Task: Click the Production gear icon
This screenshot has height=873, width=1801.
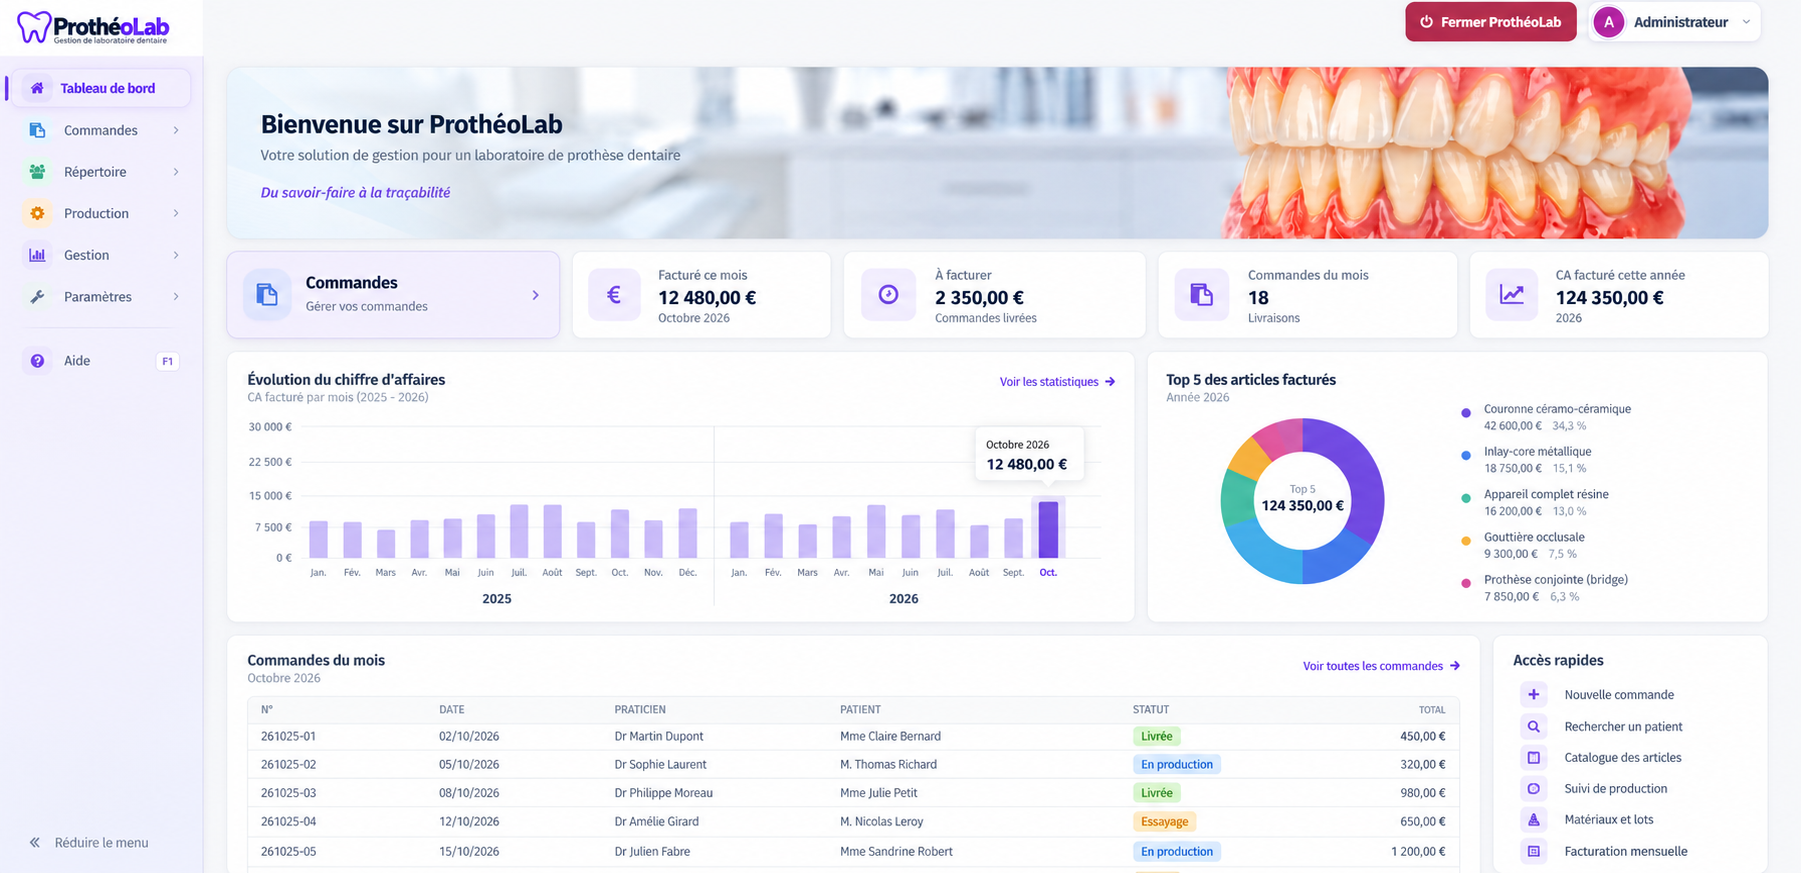Action: tap(37, 213)
